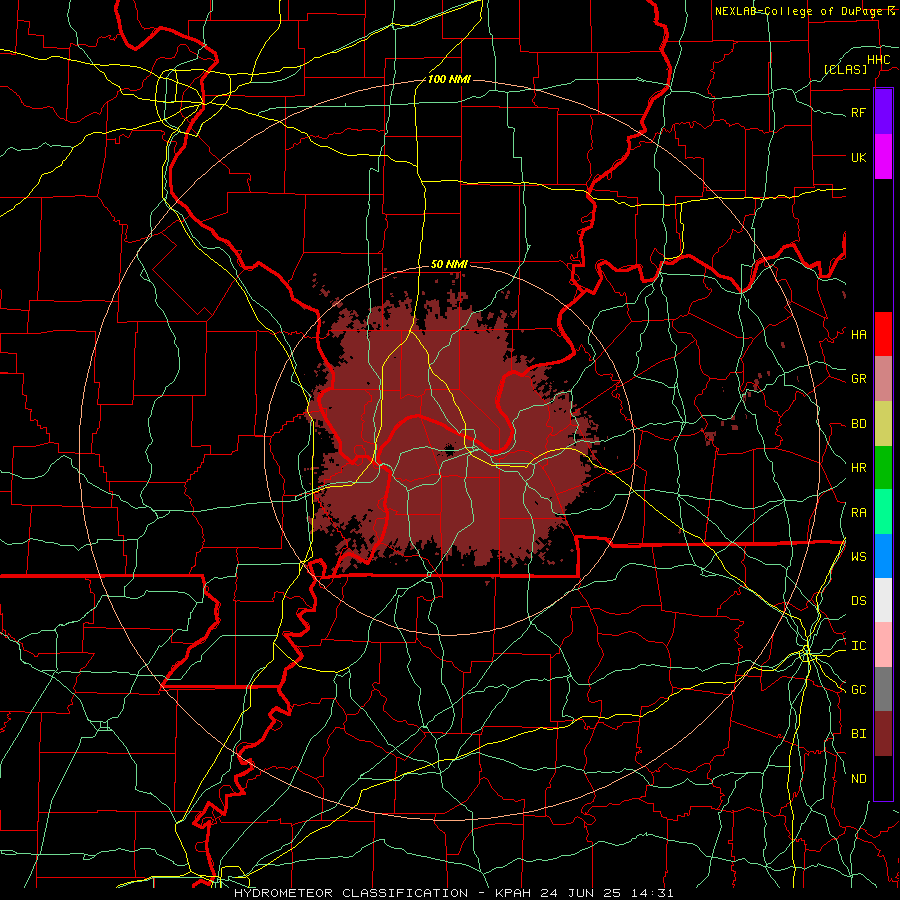Click the GR legend label

coord(858,379)
